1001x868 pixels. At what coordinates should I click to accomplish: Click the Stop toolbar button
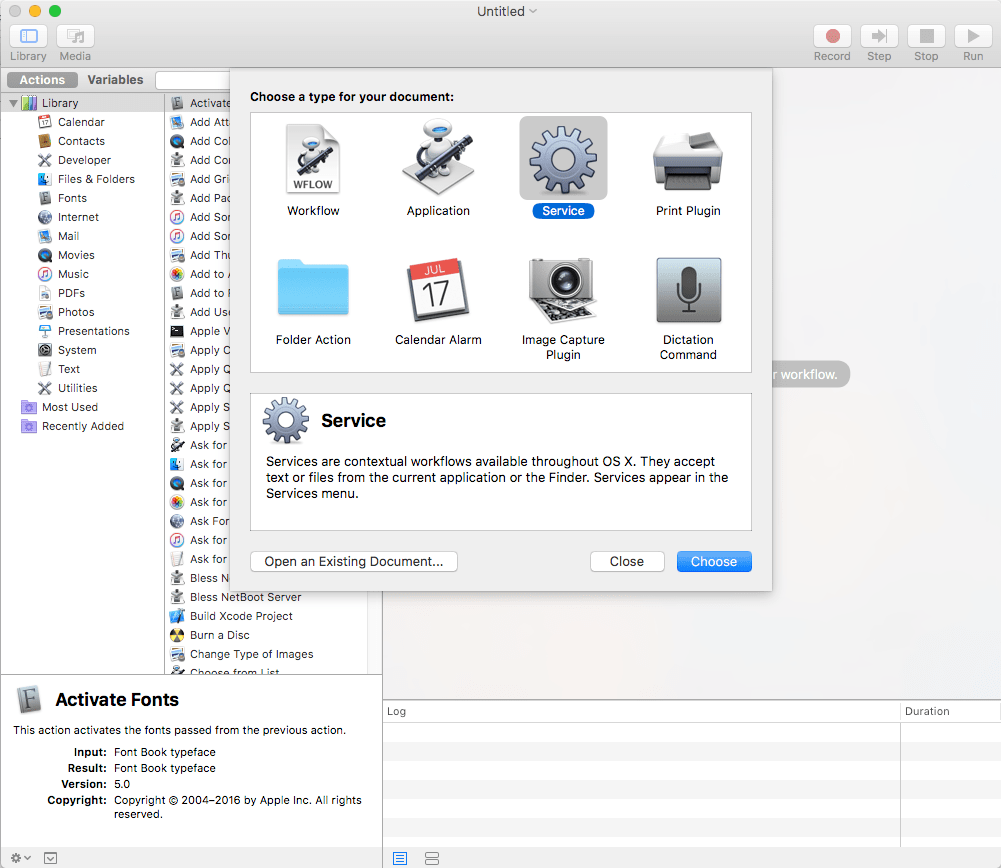tap(926, 36)
